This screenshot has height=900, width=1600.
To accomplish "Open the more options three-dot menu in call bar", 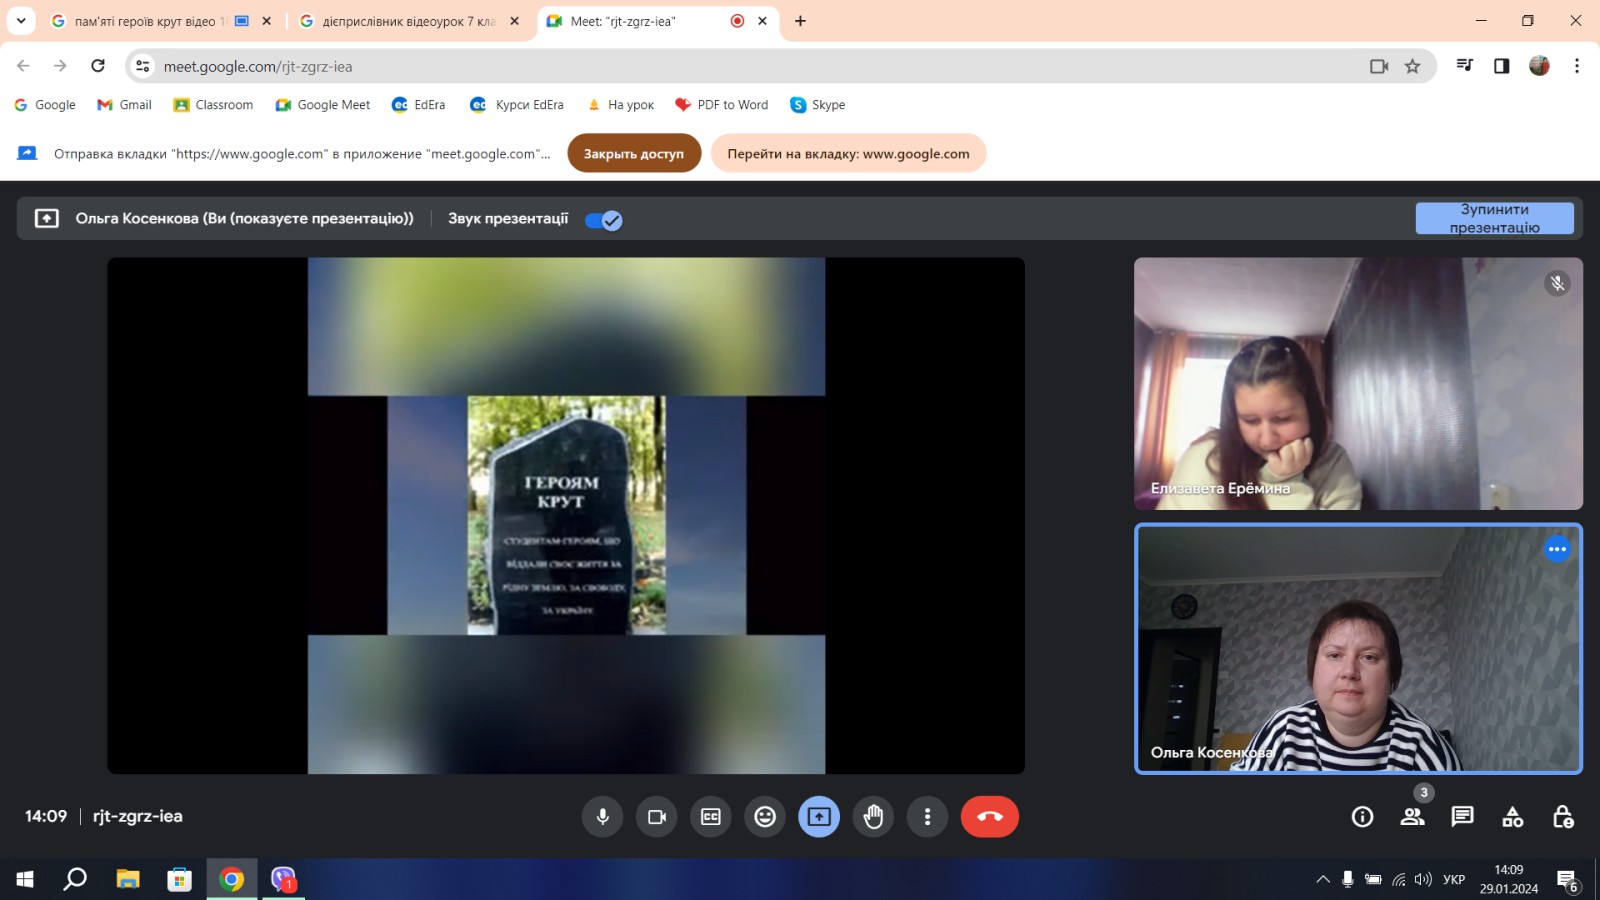I will 927,817.
